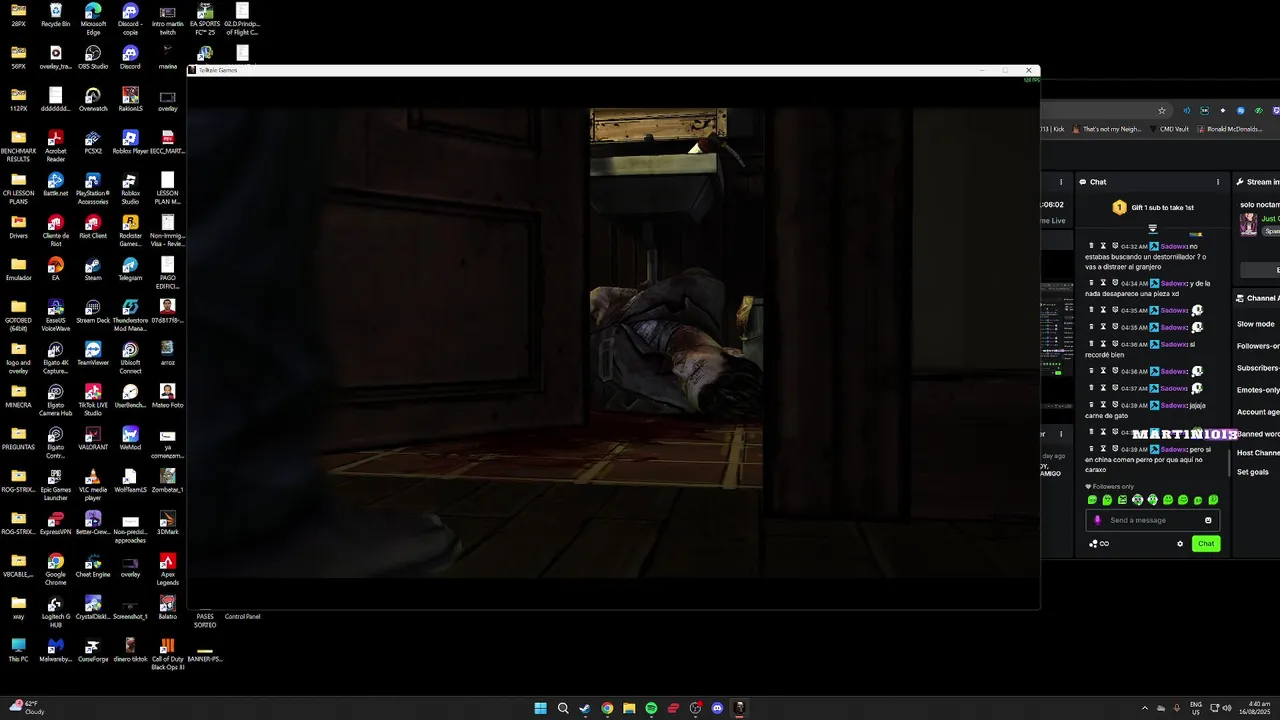The height and width of the screenshot is (720, 1280).
Task: Click Gift 1 sub to take 1st
Action: (1153, 207)
